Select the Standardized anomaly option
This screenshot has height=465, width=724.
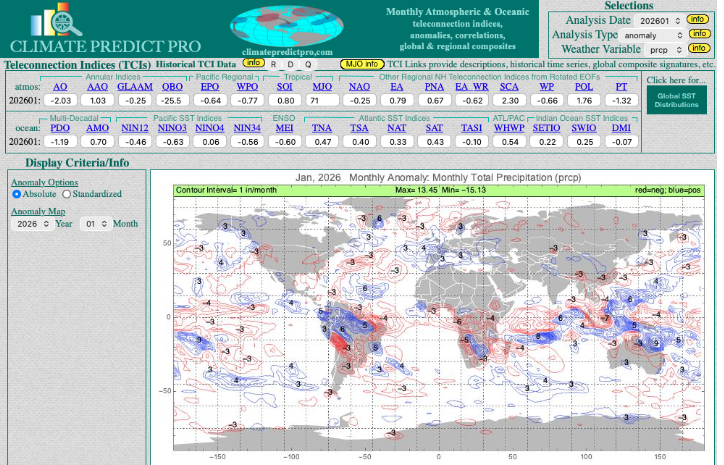pyautogui.click(x=67, y=194)
